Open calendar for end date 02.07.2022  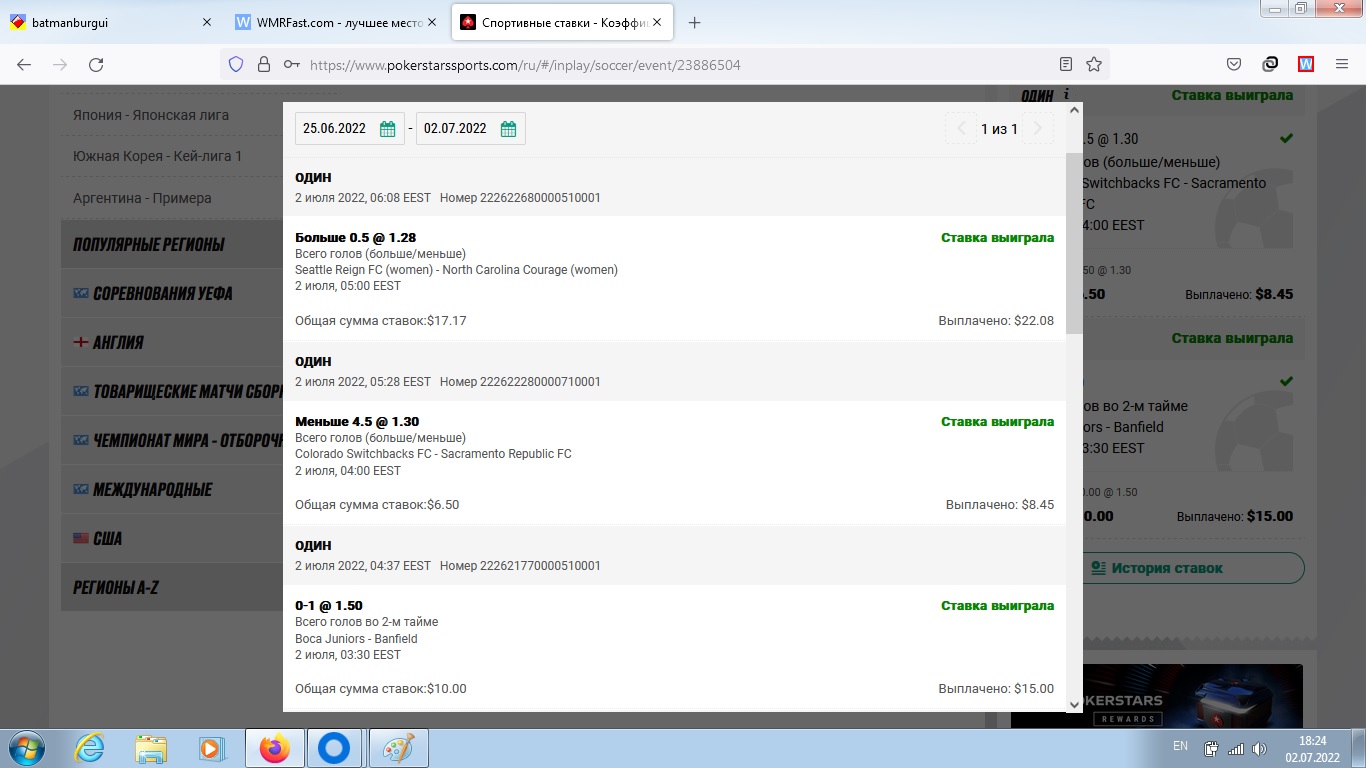(508, 129)
